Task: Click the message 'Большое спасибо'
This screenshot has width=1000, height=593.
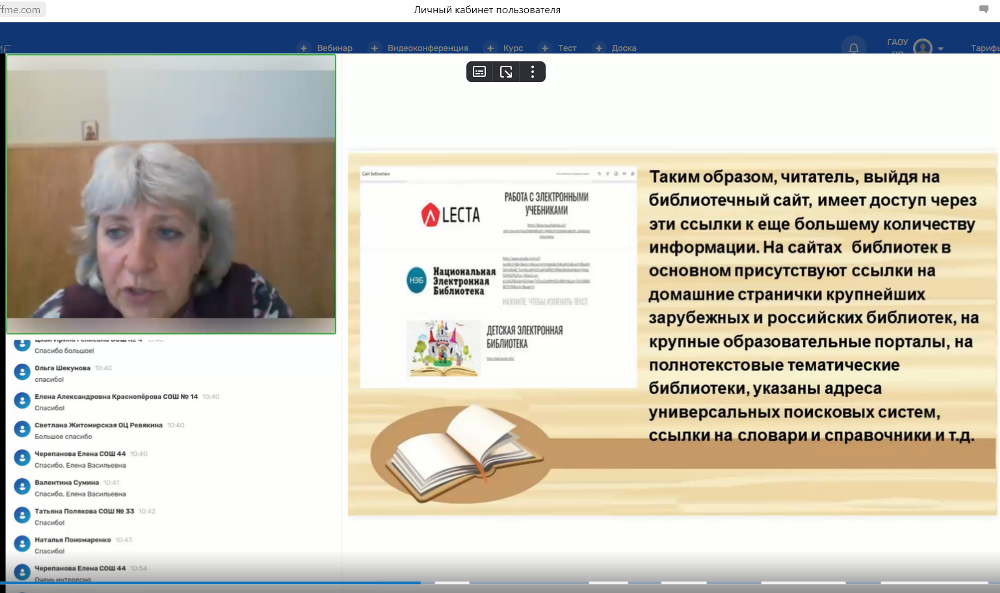Action: coord(63,437)
